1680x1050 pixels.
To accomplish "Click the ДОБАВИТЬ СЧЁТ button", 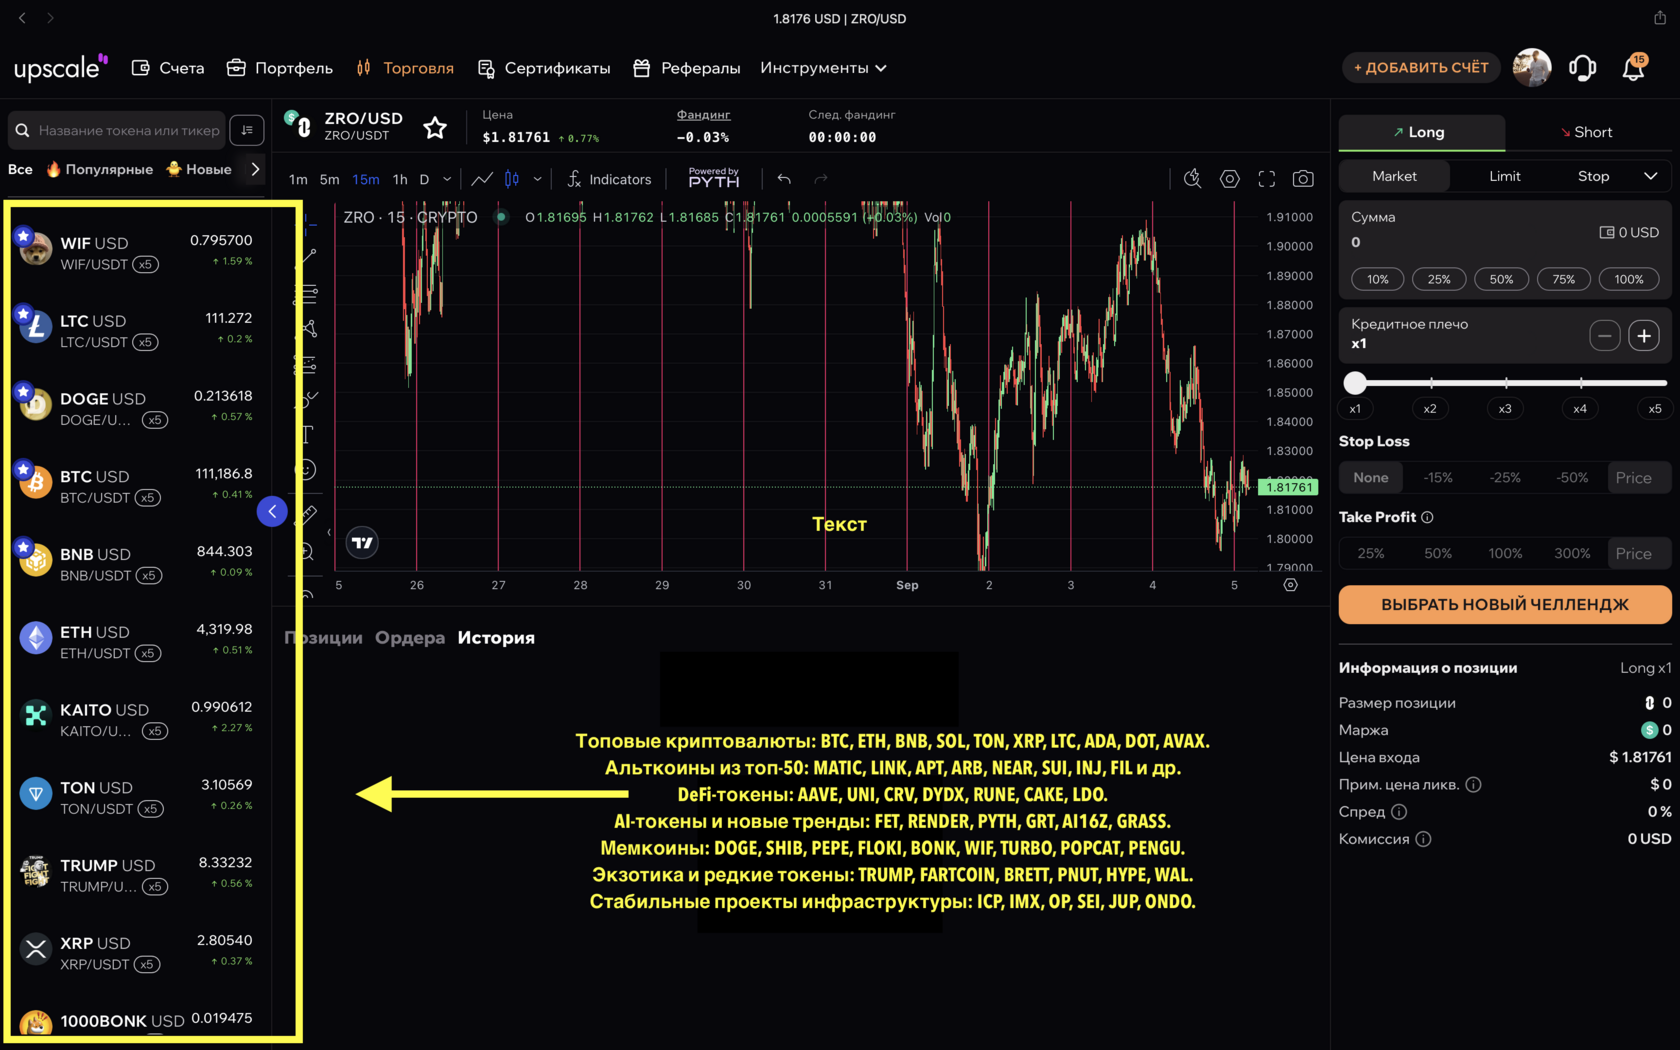I will [x=1421, y=68].
